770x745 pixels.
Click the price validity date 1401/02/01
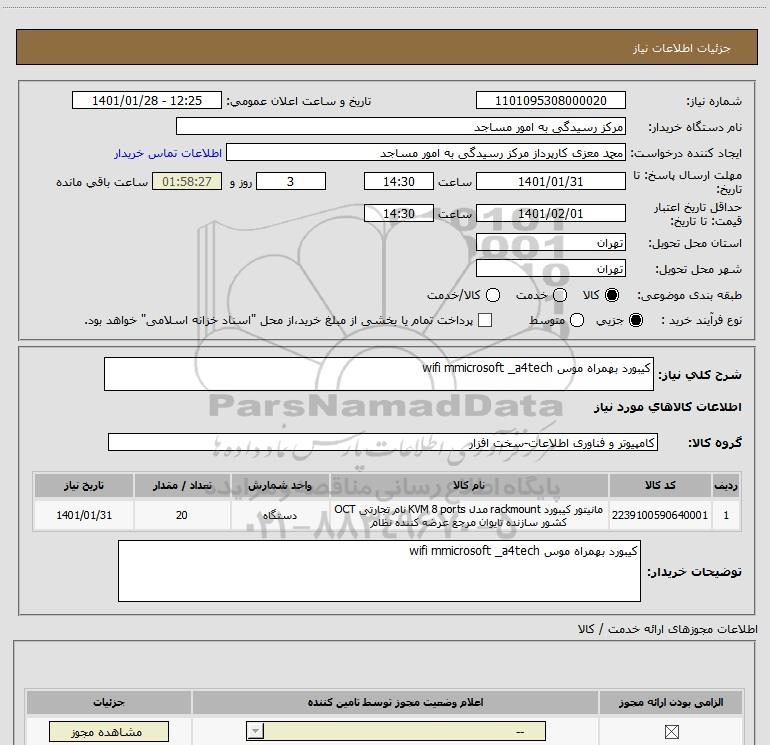[x=550, y=213]
